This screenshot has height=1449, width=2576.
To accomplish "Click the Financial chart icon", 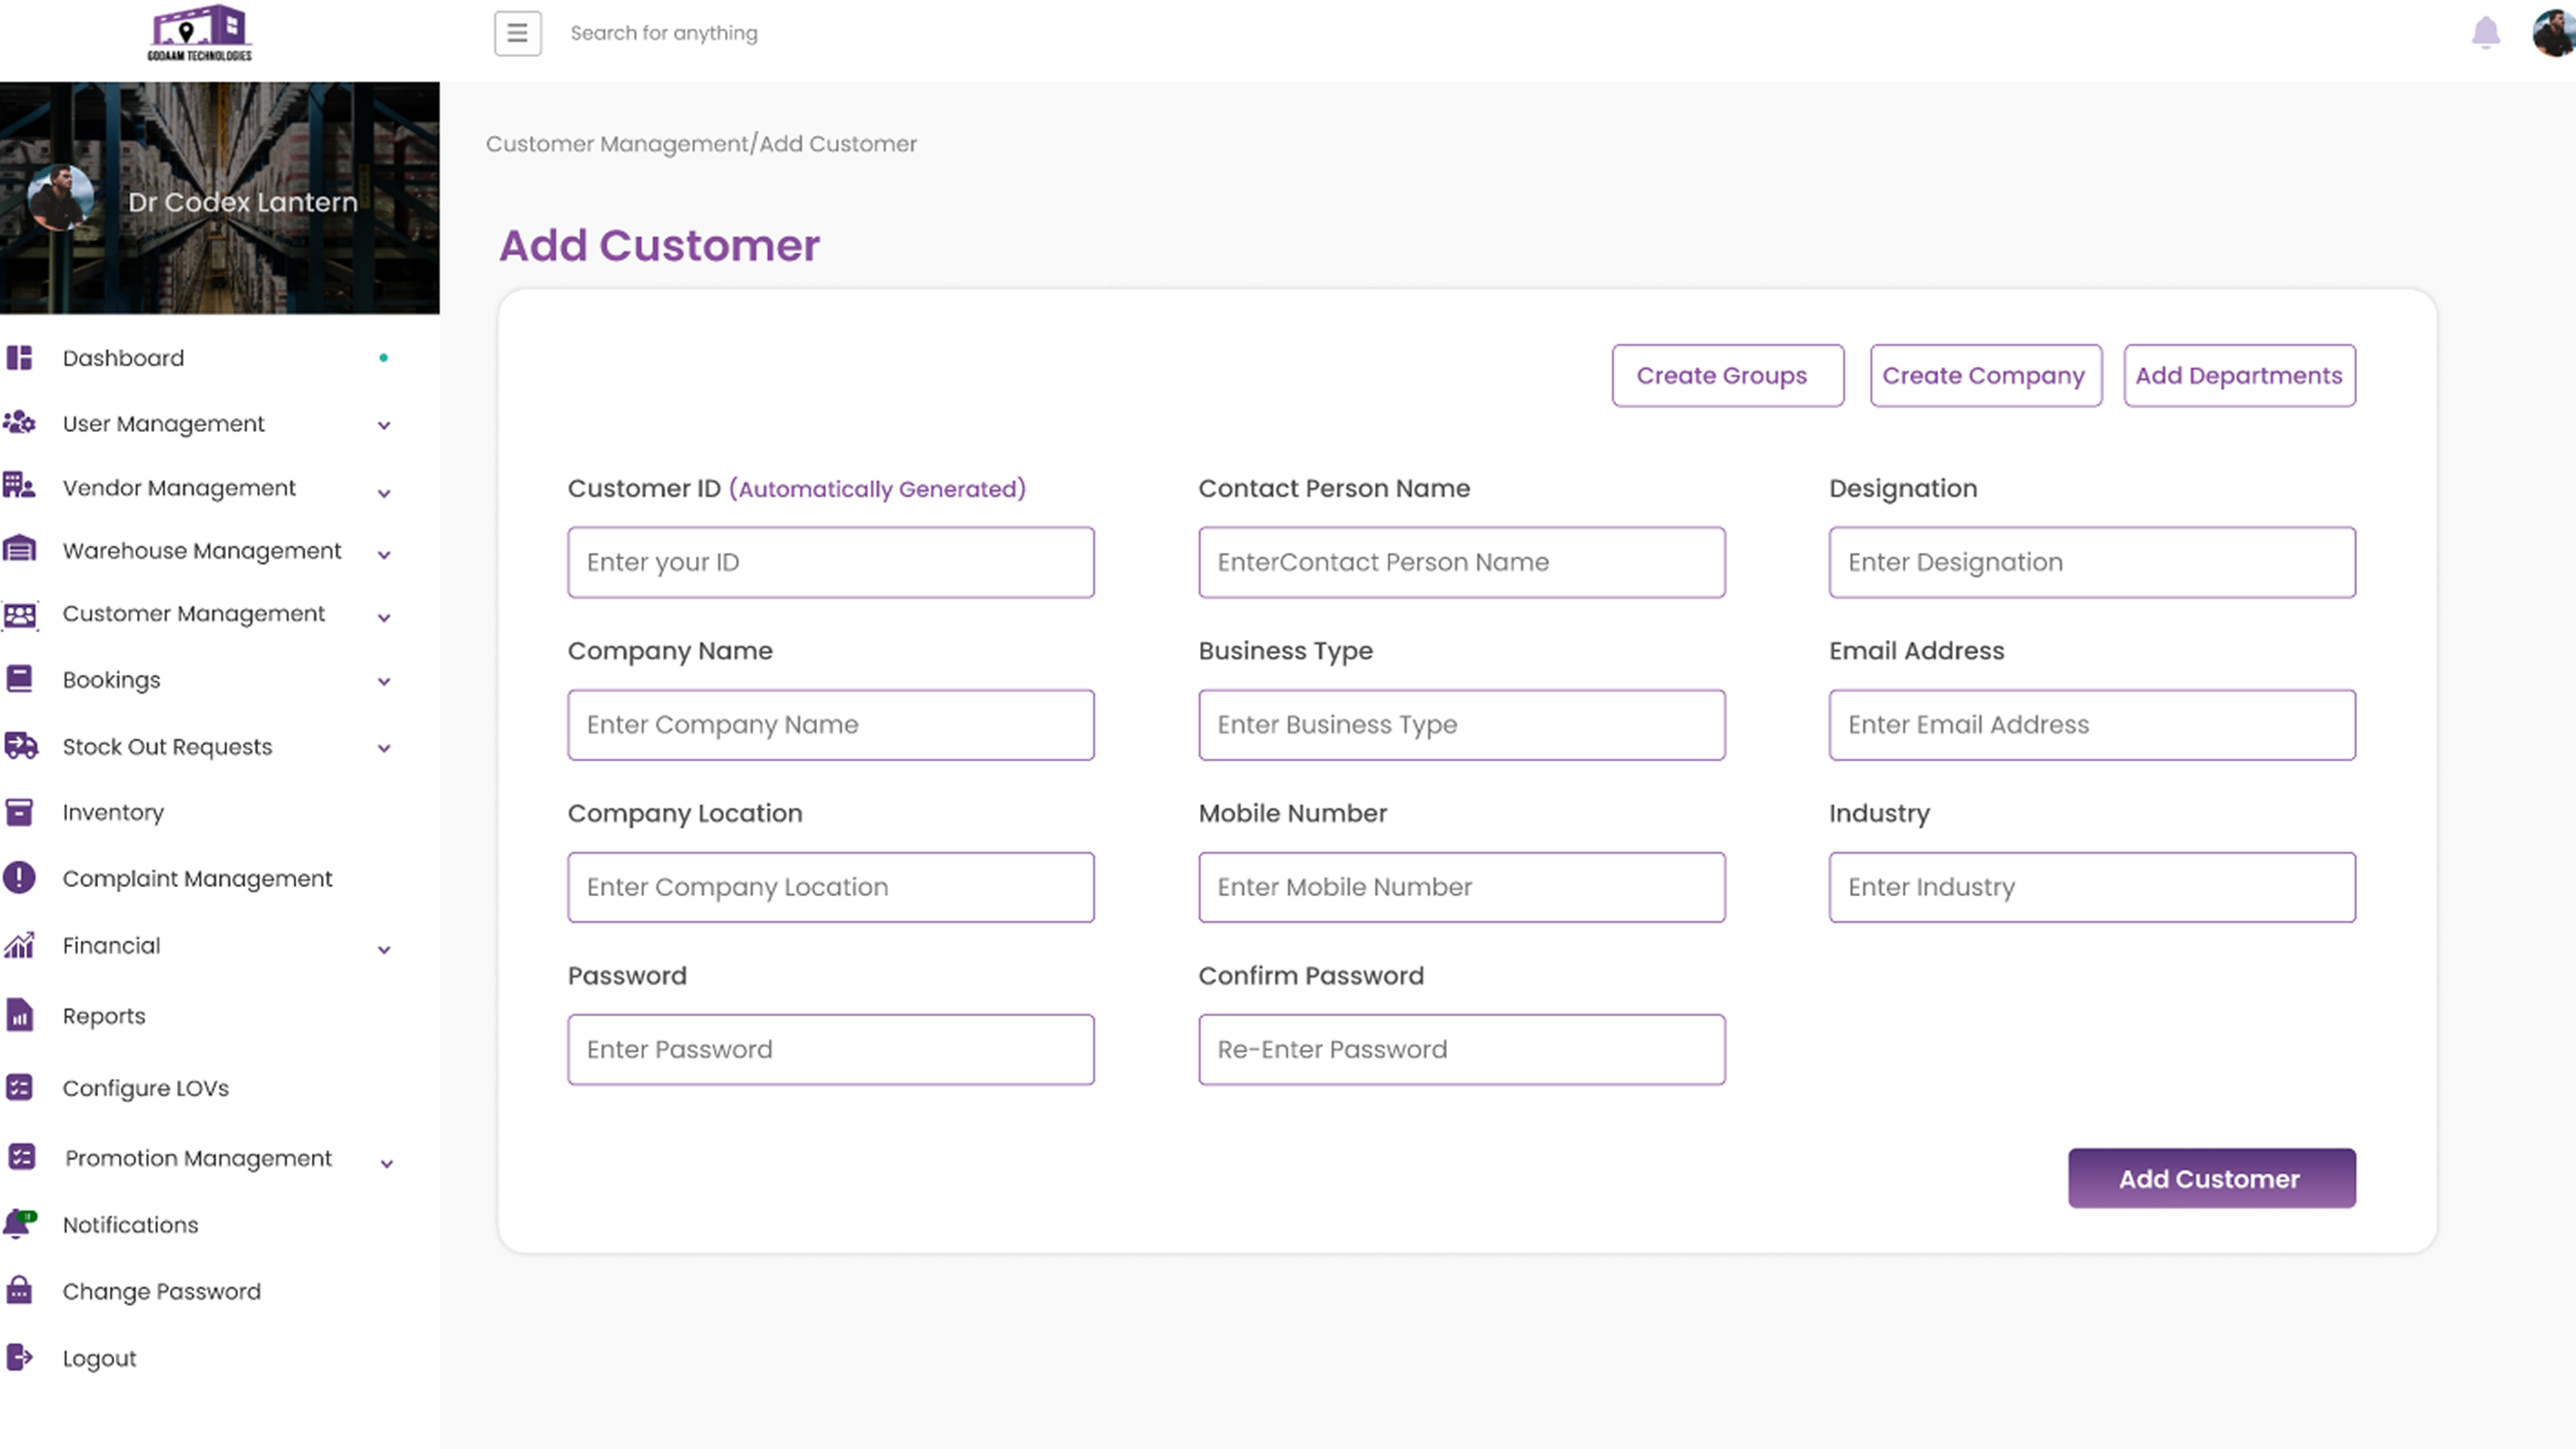I will [x=19, y=945].
